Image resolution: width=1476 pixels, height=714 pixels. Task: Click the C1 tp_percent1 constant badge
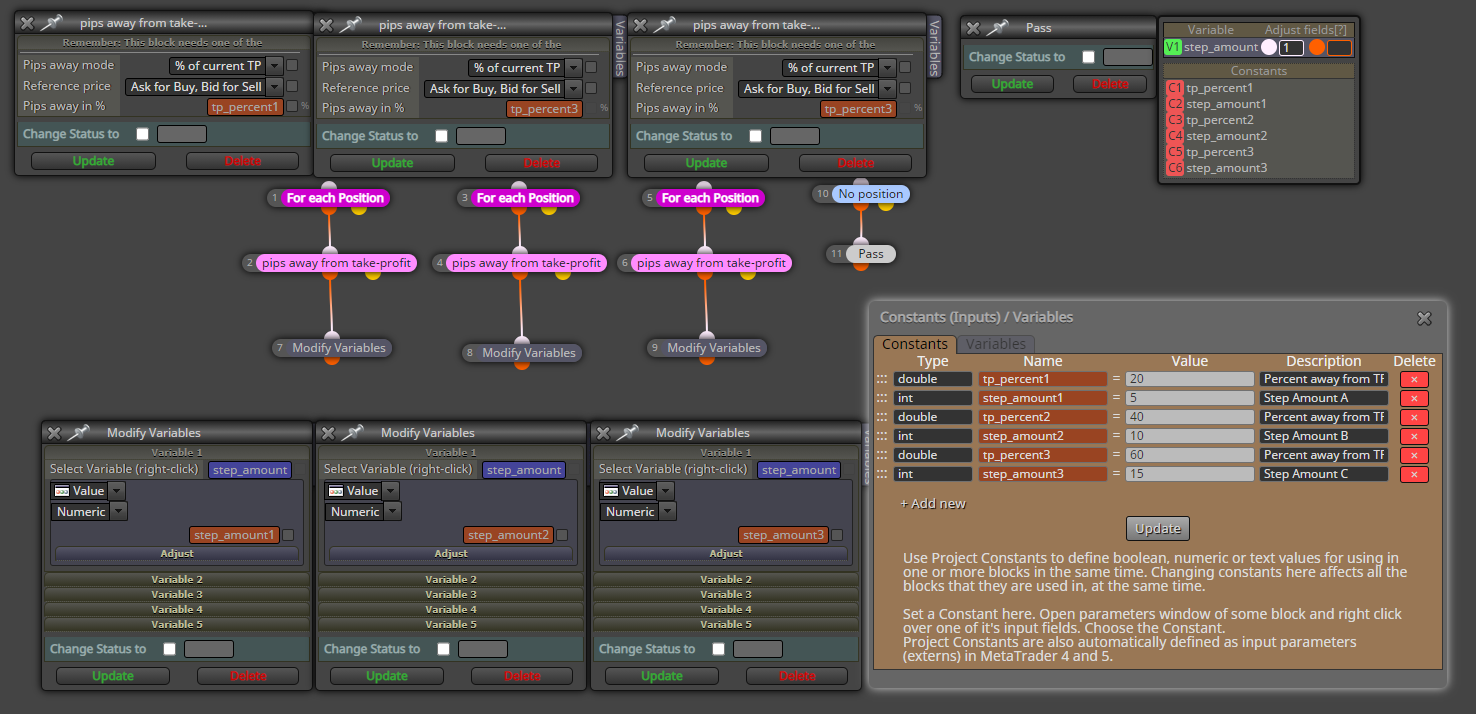pyautogui.click(x=1174, y=88)
